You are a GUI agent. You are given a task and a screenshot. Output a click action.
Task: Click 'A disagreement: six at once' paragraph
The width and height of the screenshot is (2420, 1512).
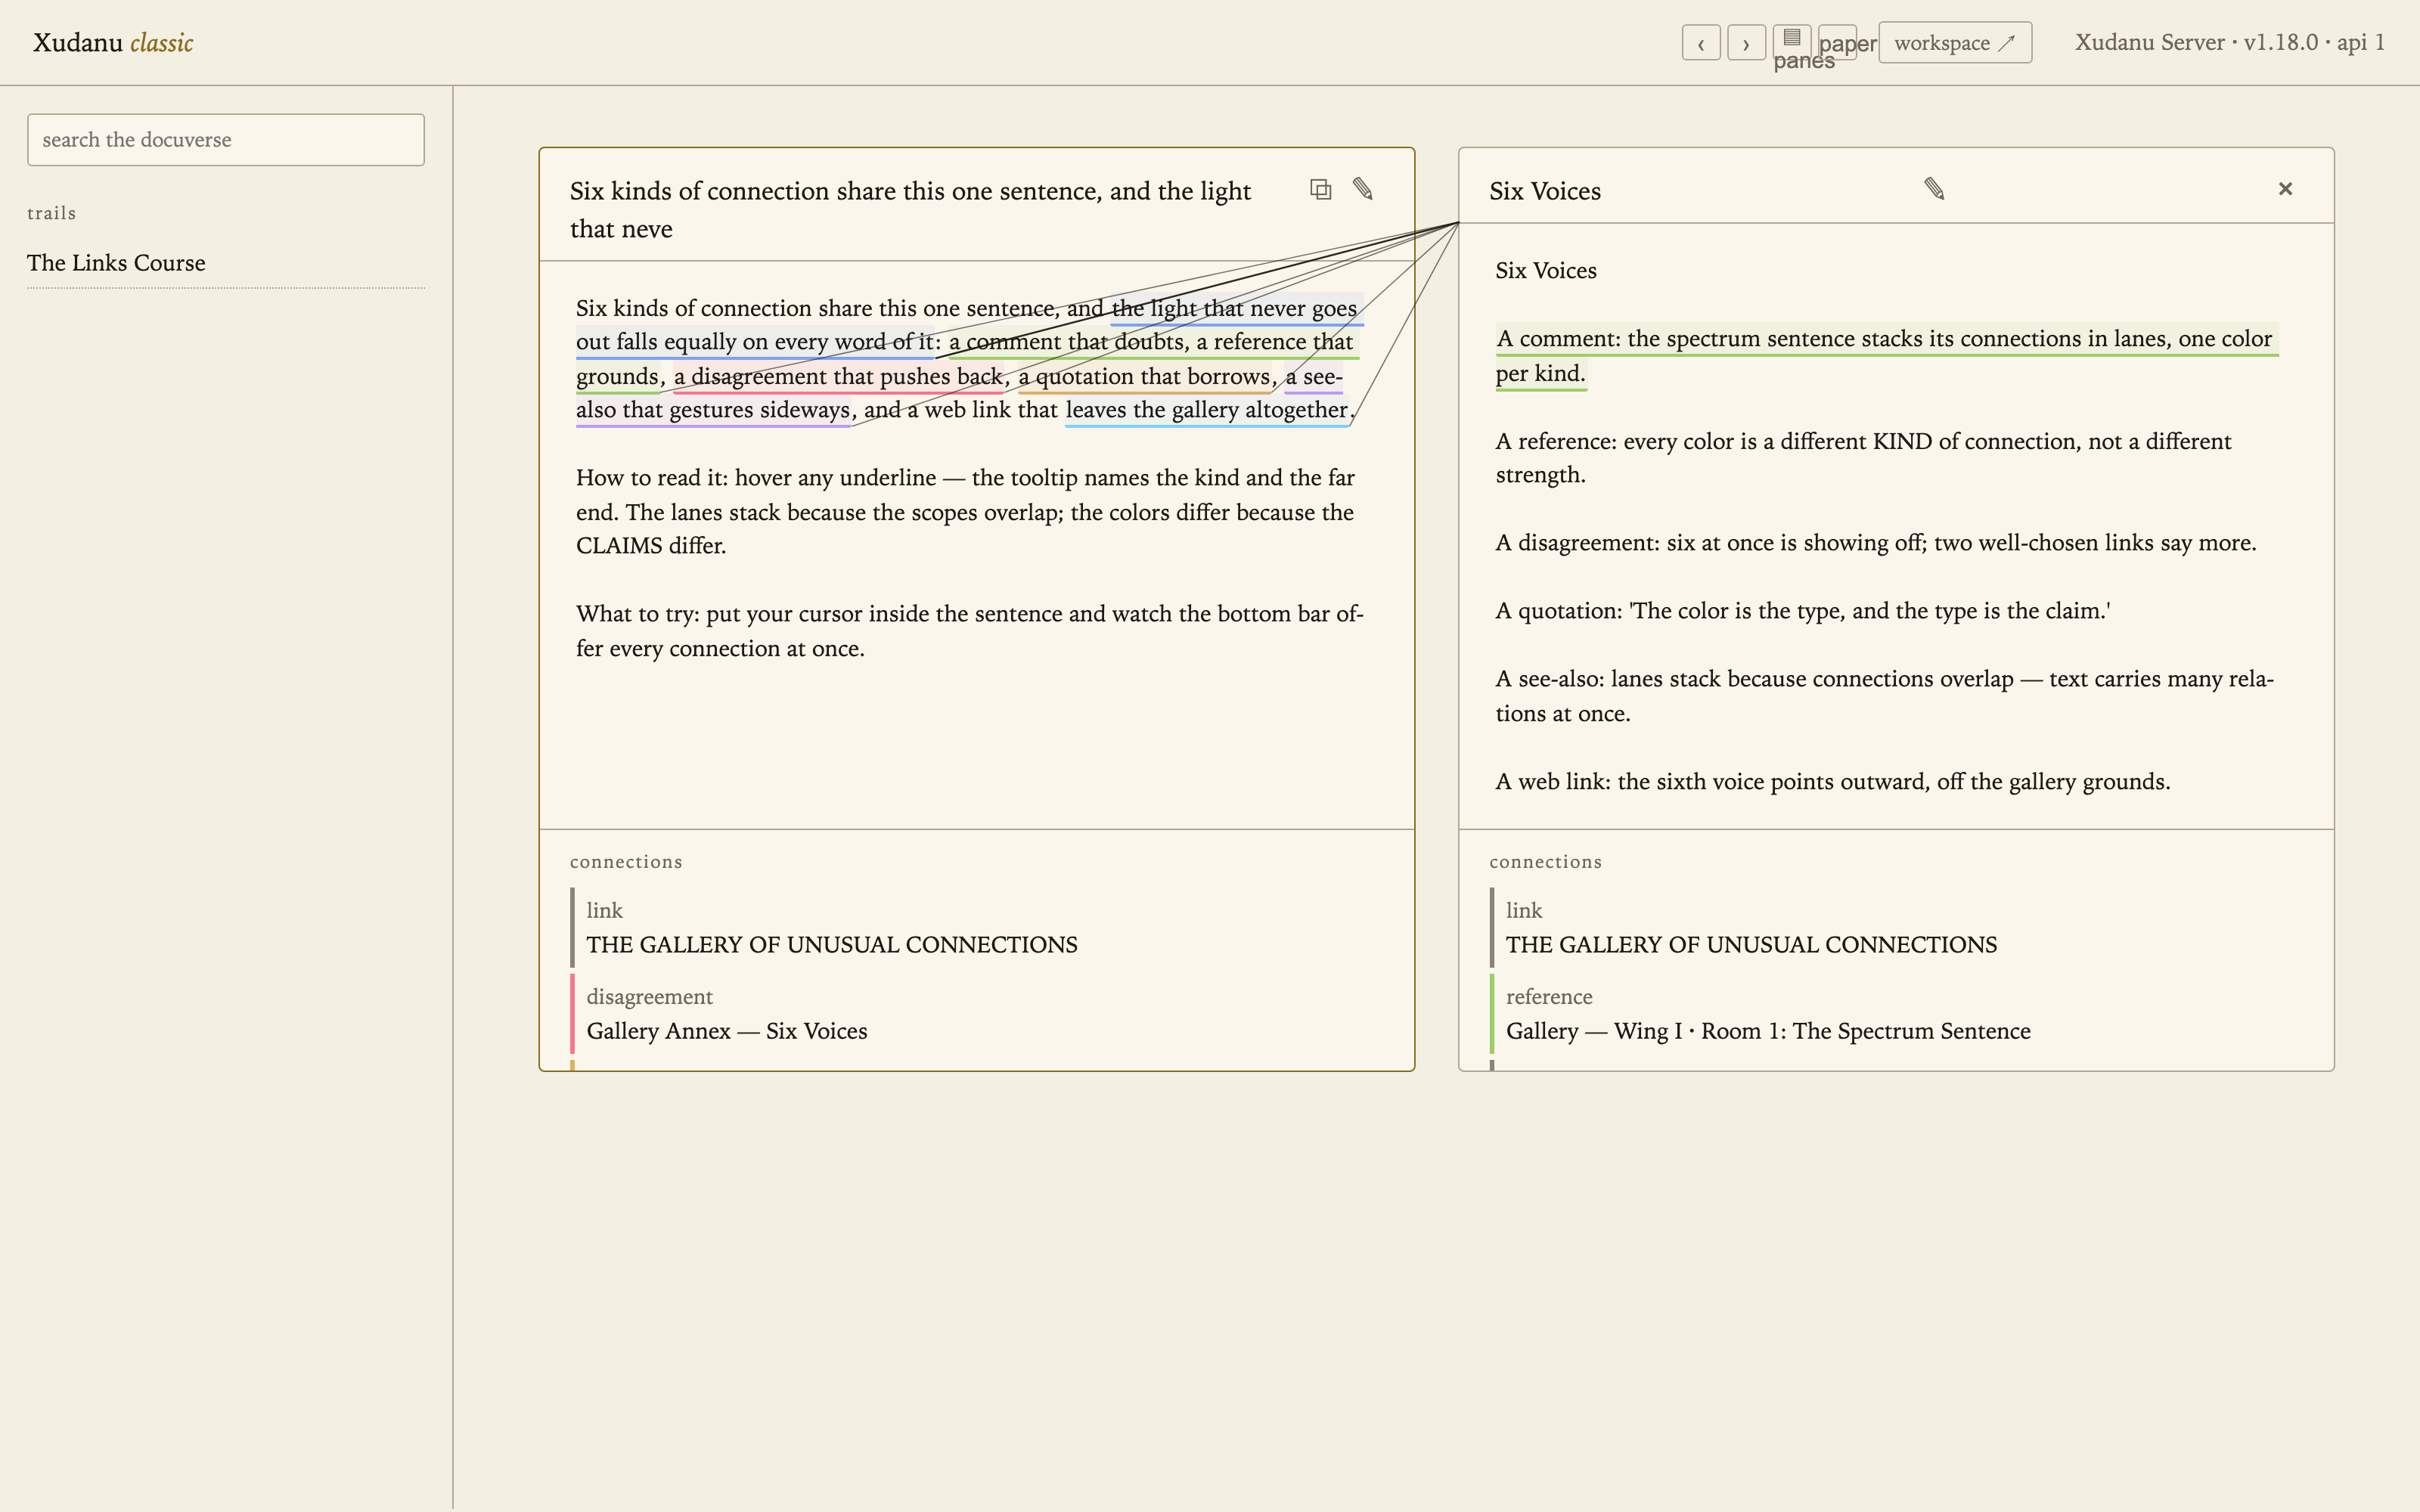[1876, 543]
